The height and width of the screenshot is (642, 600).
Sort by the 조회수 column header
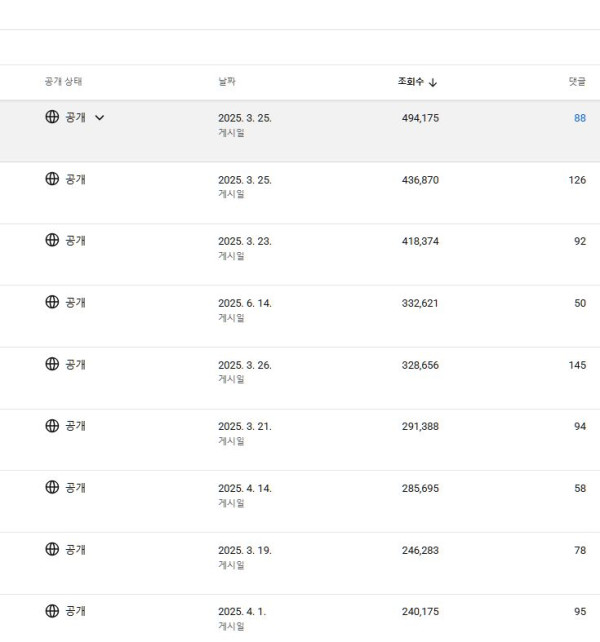411,81
